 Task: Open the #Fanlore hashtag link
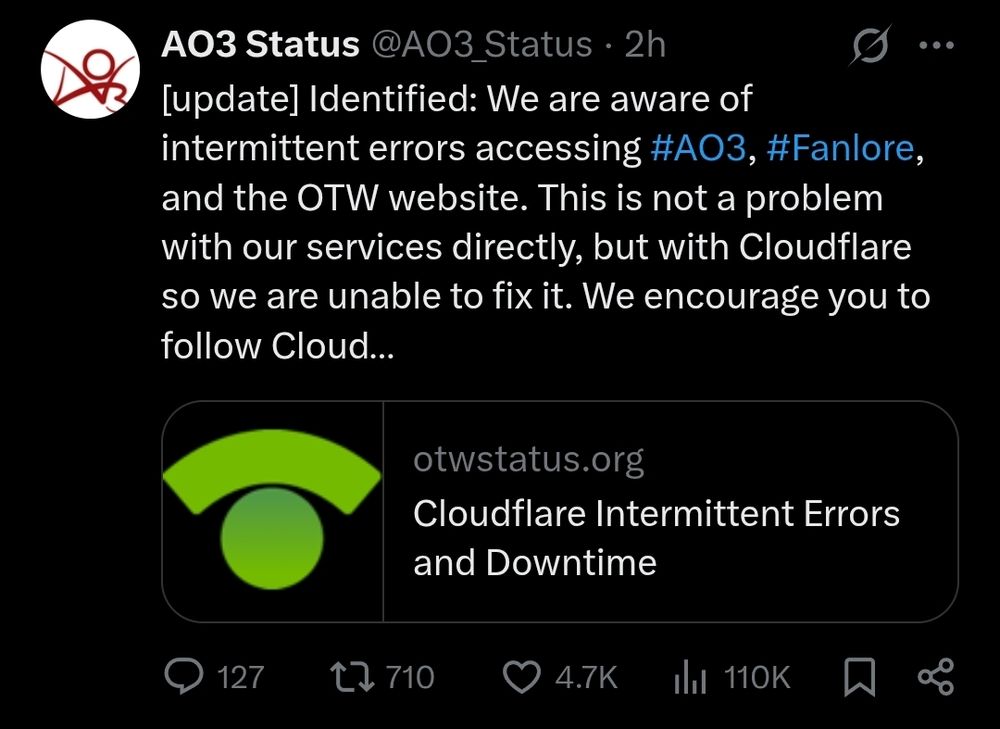840,148
